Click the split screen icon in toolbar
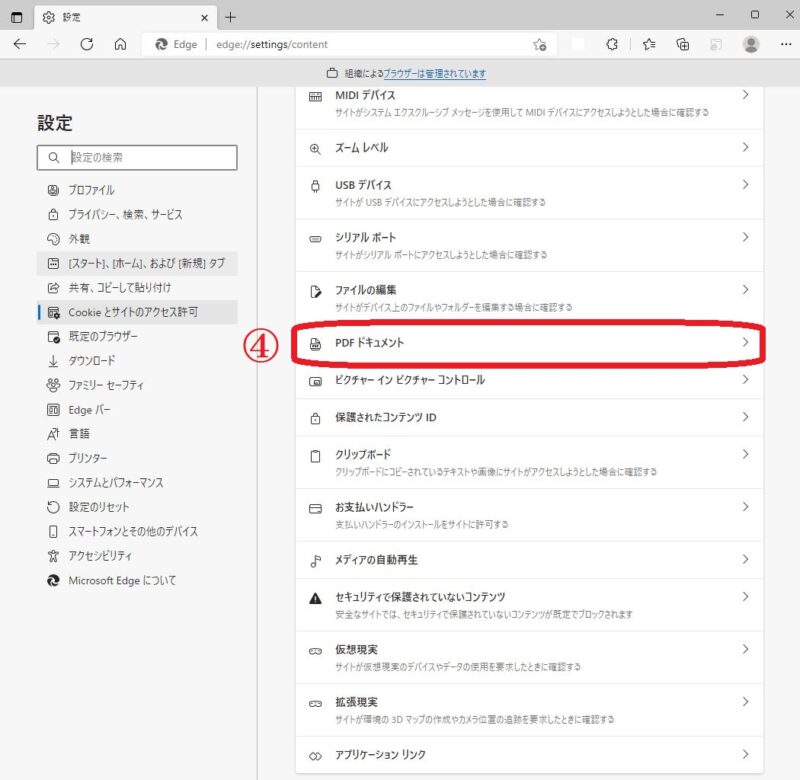The height and width of the screenshot is (780, 800). 716,44
